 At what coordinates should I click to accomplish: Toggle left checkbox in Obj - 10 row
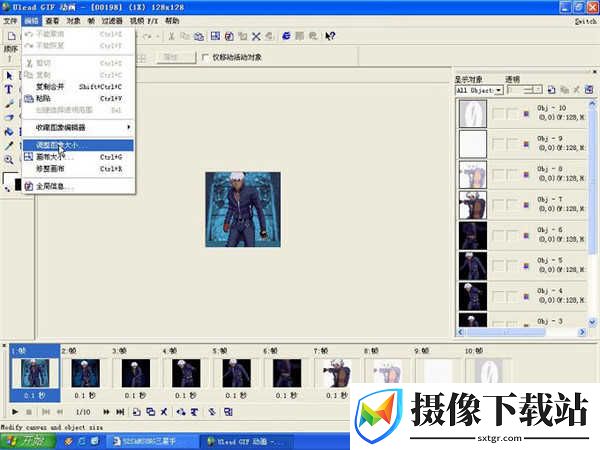498,114
